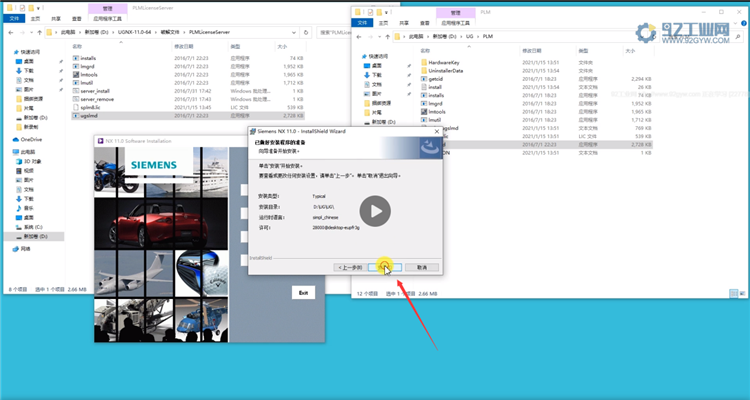This screenshot has width=750, height=400.
Task: Click the refresh icon in PLMLicenseServer window
Action: pyautogui.click(x=306, y=33)
